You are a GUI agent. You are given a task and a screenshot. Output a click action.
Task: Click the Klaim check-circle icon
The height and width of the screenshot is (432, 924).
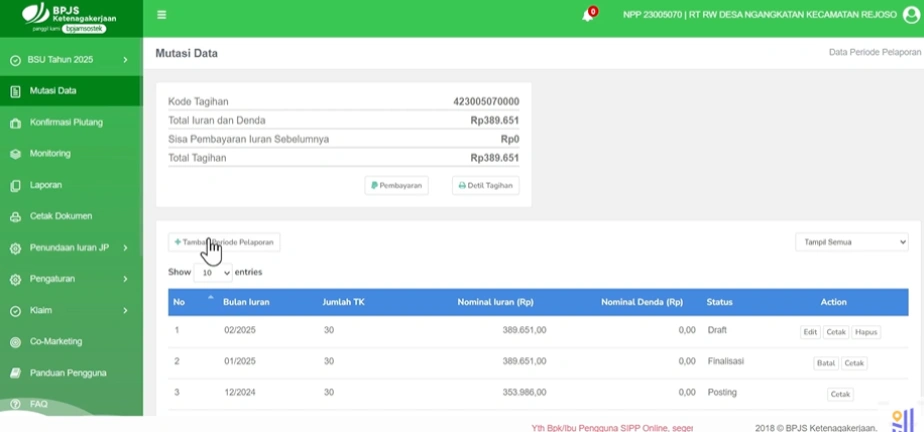[16, 311]
